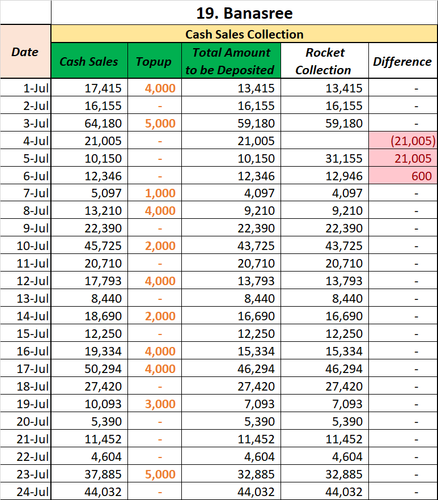
Task: Select the 'Rocket Collection' column header
Action: click(324, 61)
